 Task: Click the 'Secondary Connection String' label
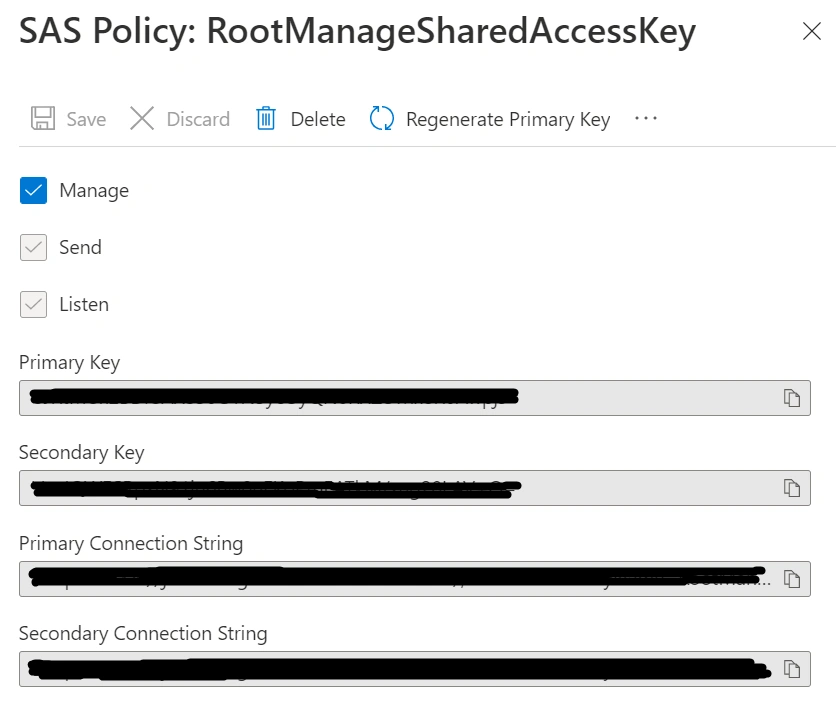tap(143, 634)
